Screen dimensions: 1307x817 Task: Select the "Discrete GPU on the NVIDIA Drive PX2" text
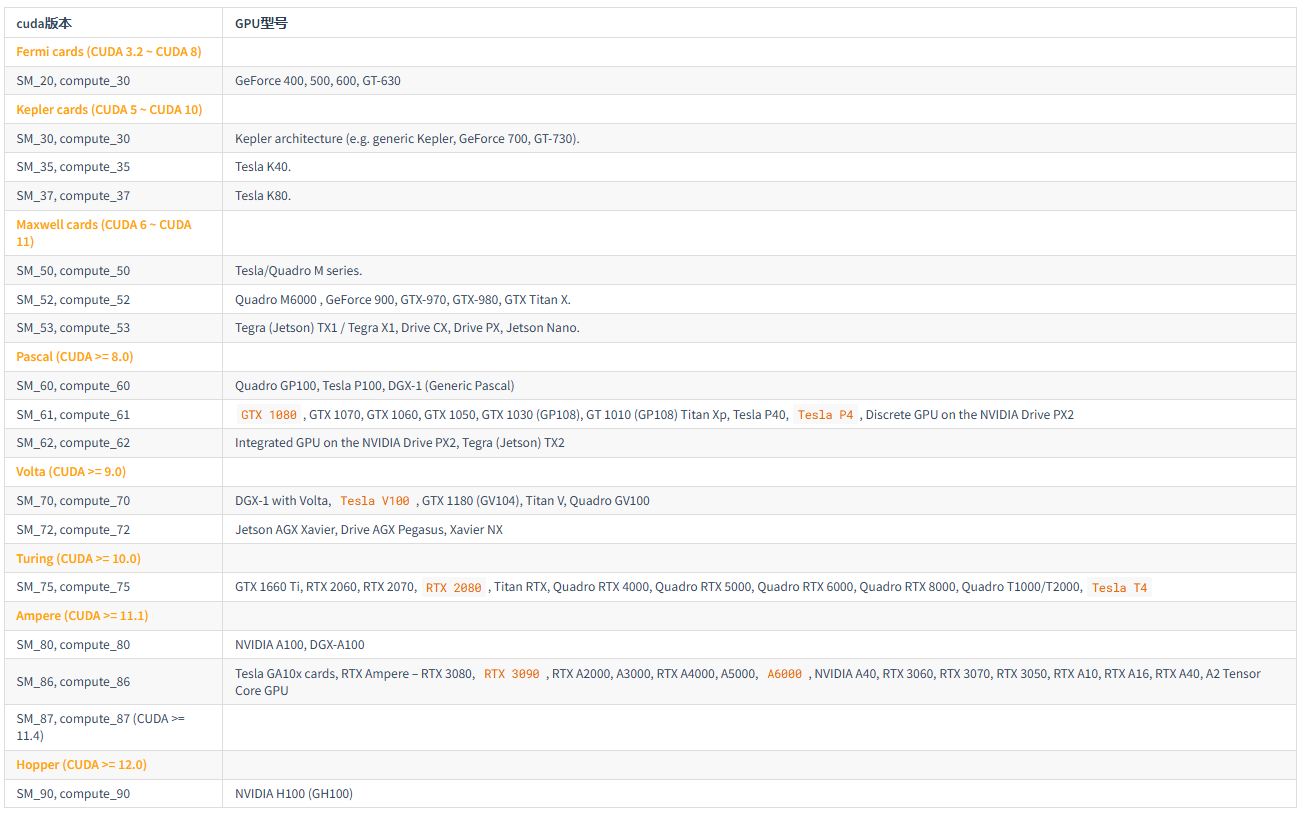tap(970, 415)
